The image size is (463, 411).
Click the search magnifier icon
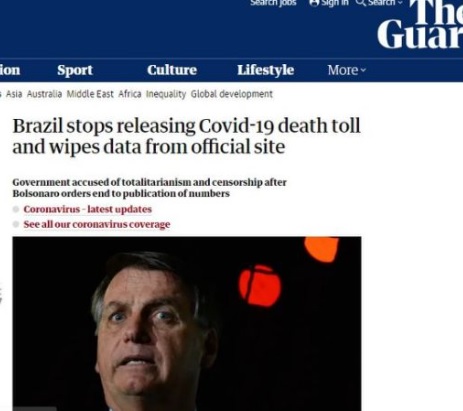pos(360,3)
